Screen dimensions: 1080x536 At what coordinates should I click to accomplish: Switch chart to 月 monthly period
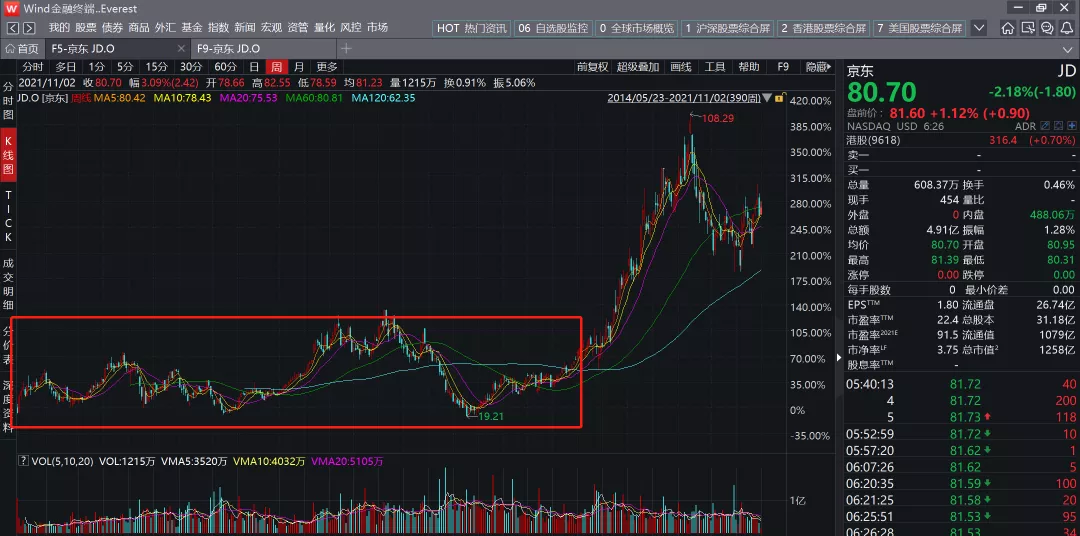[298, 67]
